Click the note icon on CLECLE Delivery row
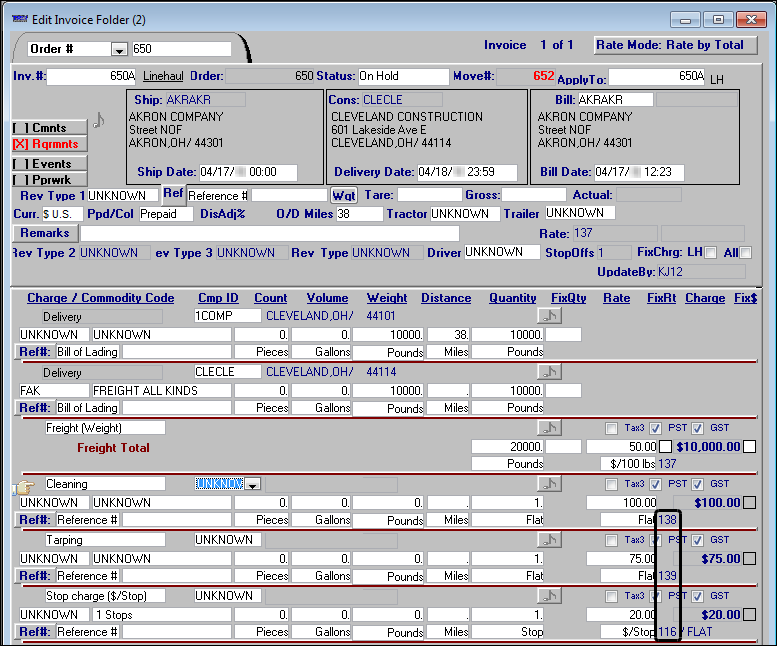 (547, 372)
